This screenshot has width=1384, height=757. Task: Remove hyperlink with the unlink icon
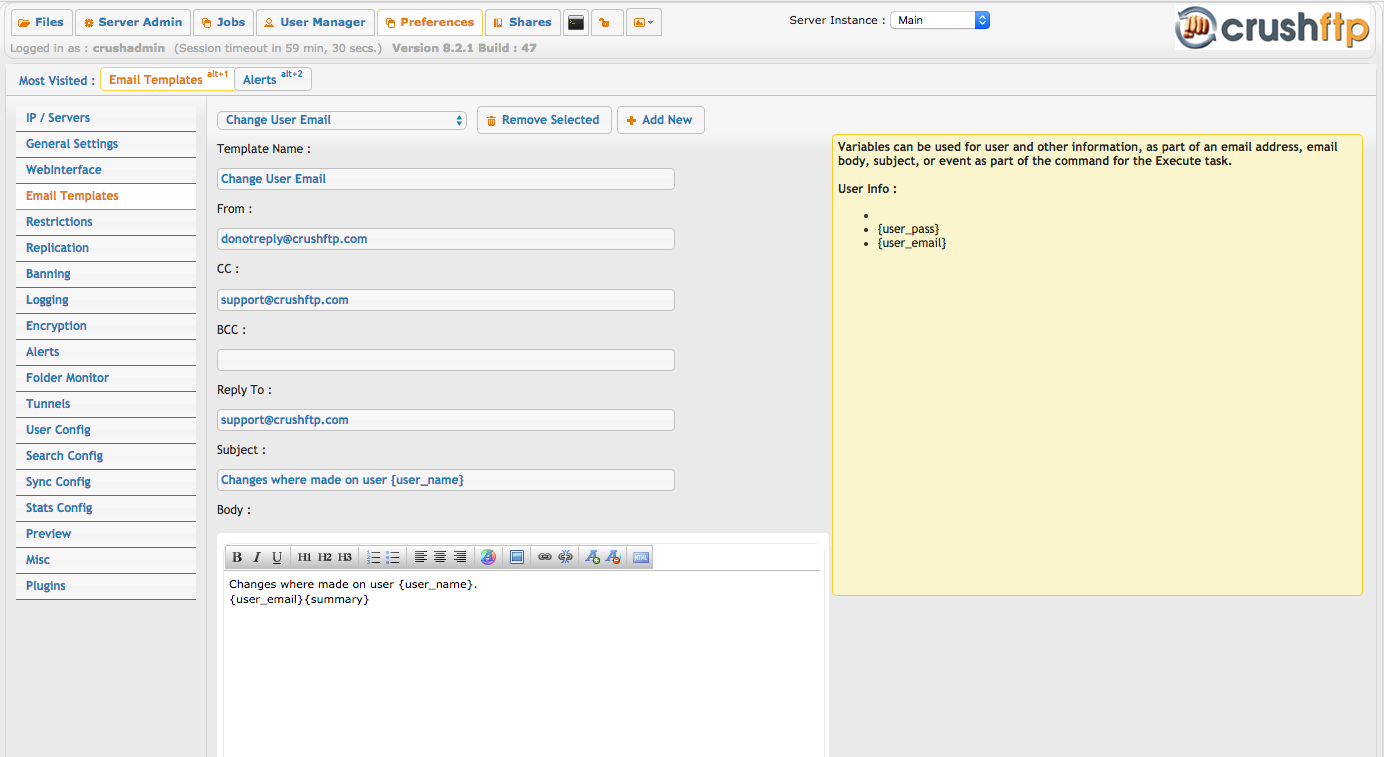565,557
